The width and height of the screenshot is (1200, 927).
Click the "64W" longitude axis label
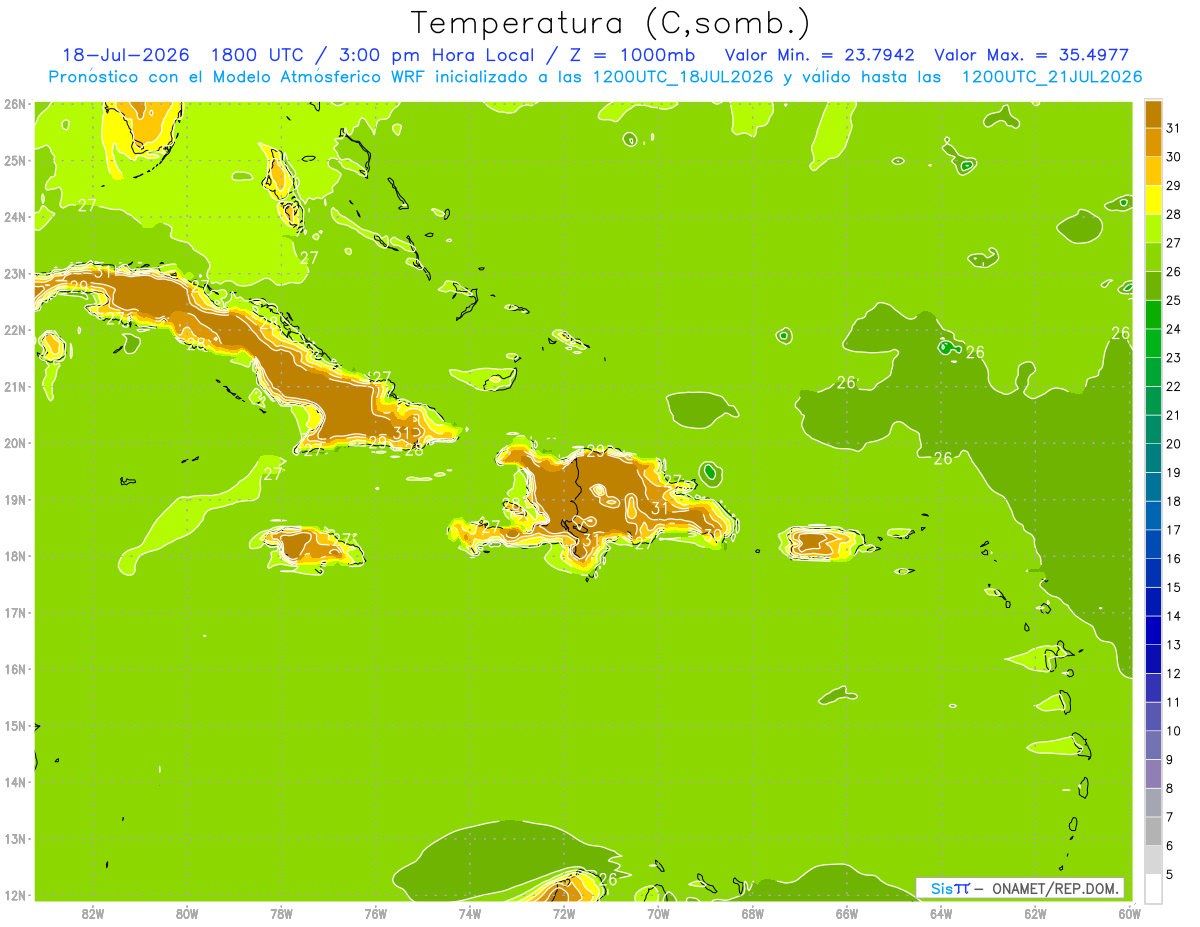(941, 913)
